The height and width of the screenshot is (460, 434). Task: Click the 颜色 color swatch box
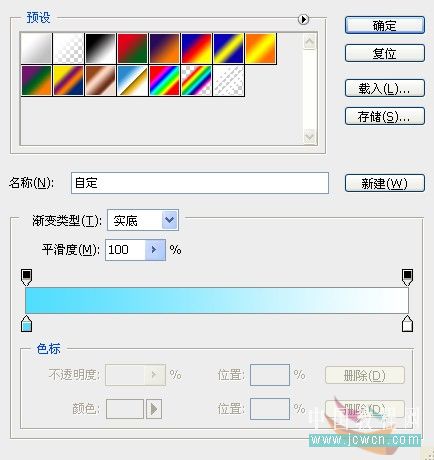125,409
